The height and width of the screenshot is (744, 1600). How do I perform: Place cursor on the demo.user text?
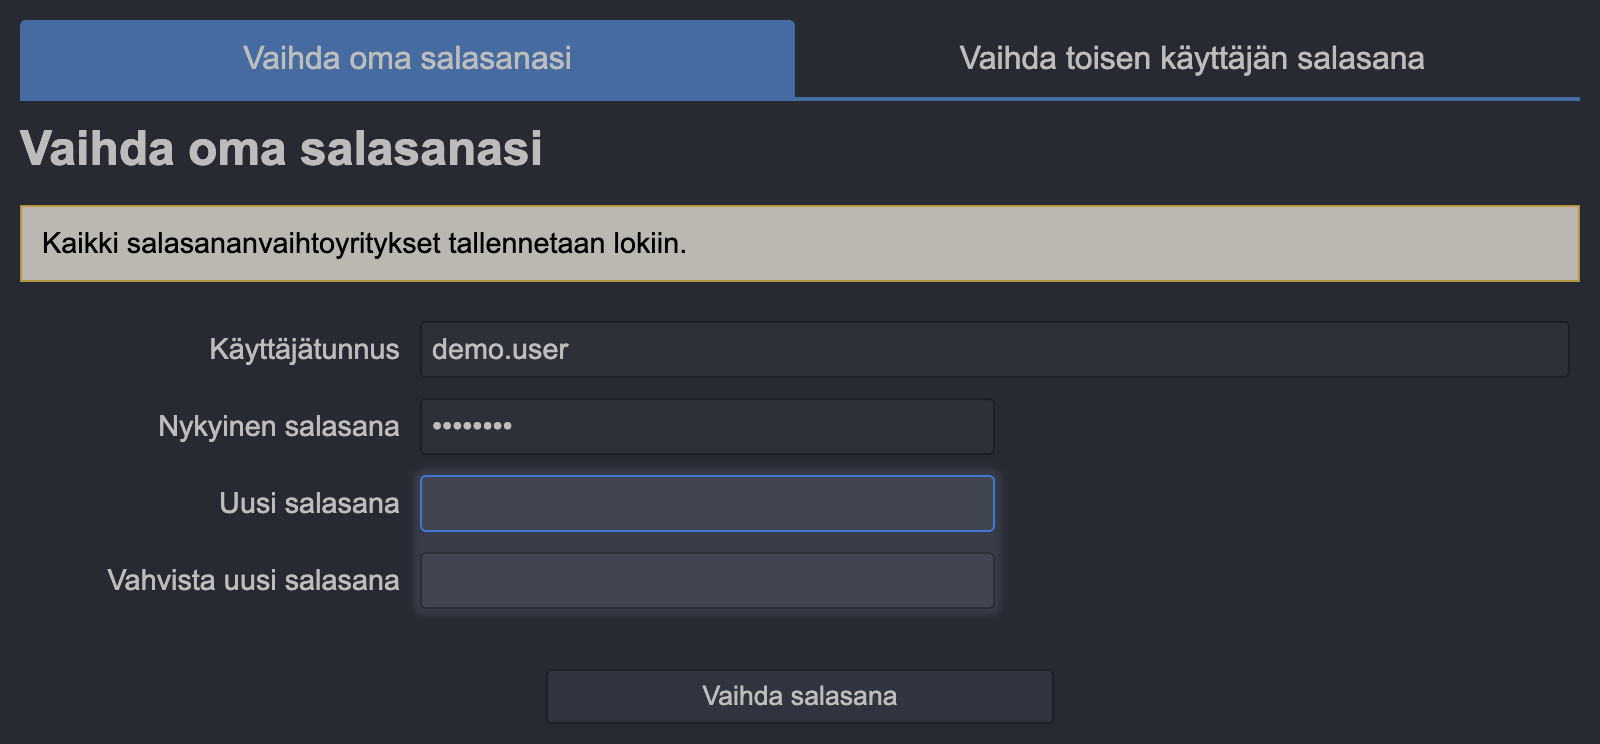point(500,349)
